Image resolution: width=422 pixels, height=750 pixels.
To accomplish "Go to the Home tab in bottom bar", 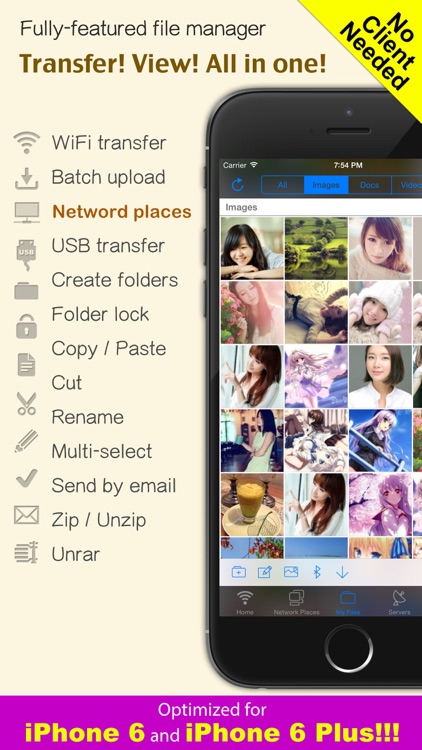I will coord(245,602).
